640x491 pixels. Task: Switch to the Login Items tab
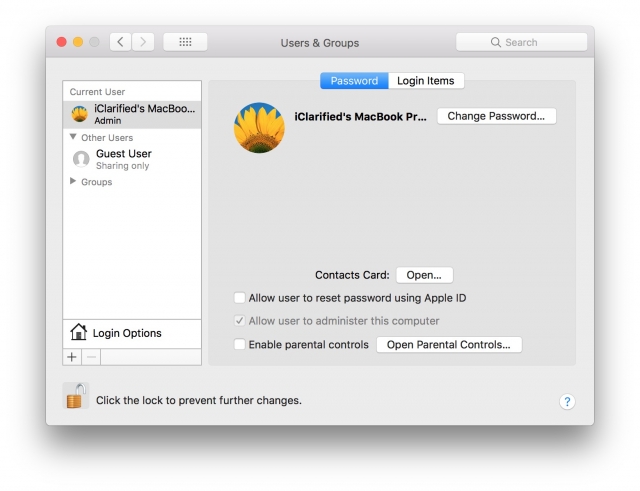point(425,81)
